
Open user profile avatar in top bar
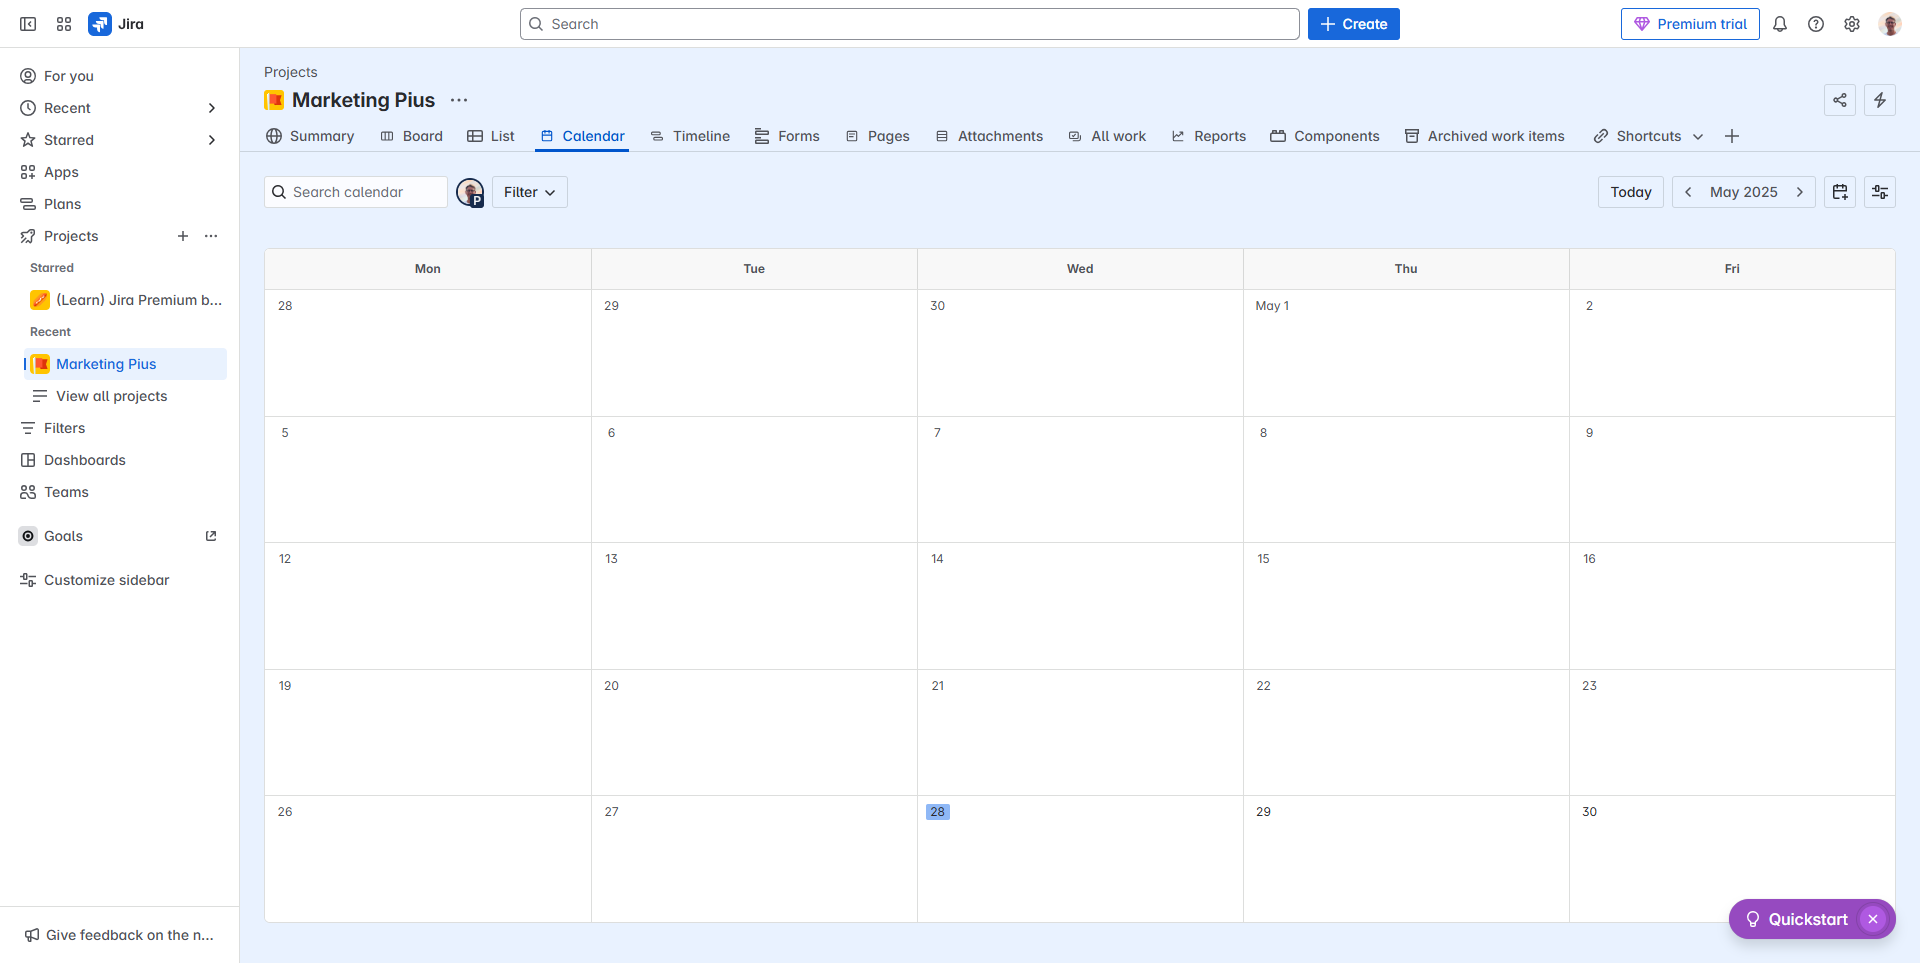(x=1890, y=24)
